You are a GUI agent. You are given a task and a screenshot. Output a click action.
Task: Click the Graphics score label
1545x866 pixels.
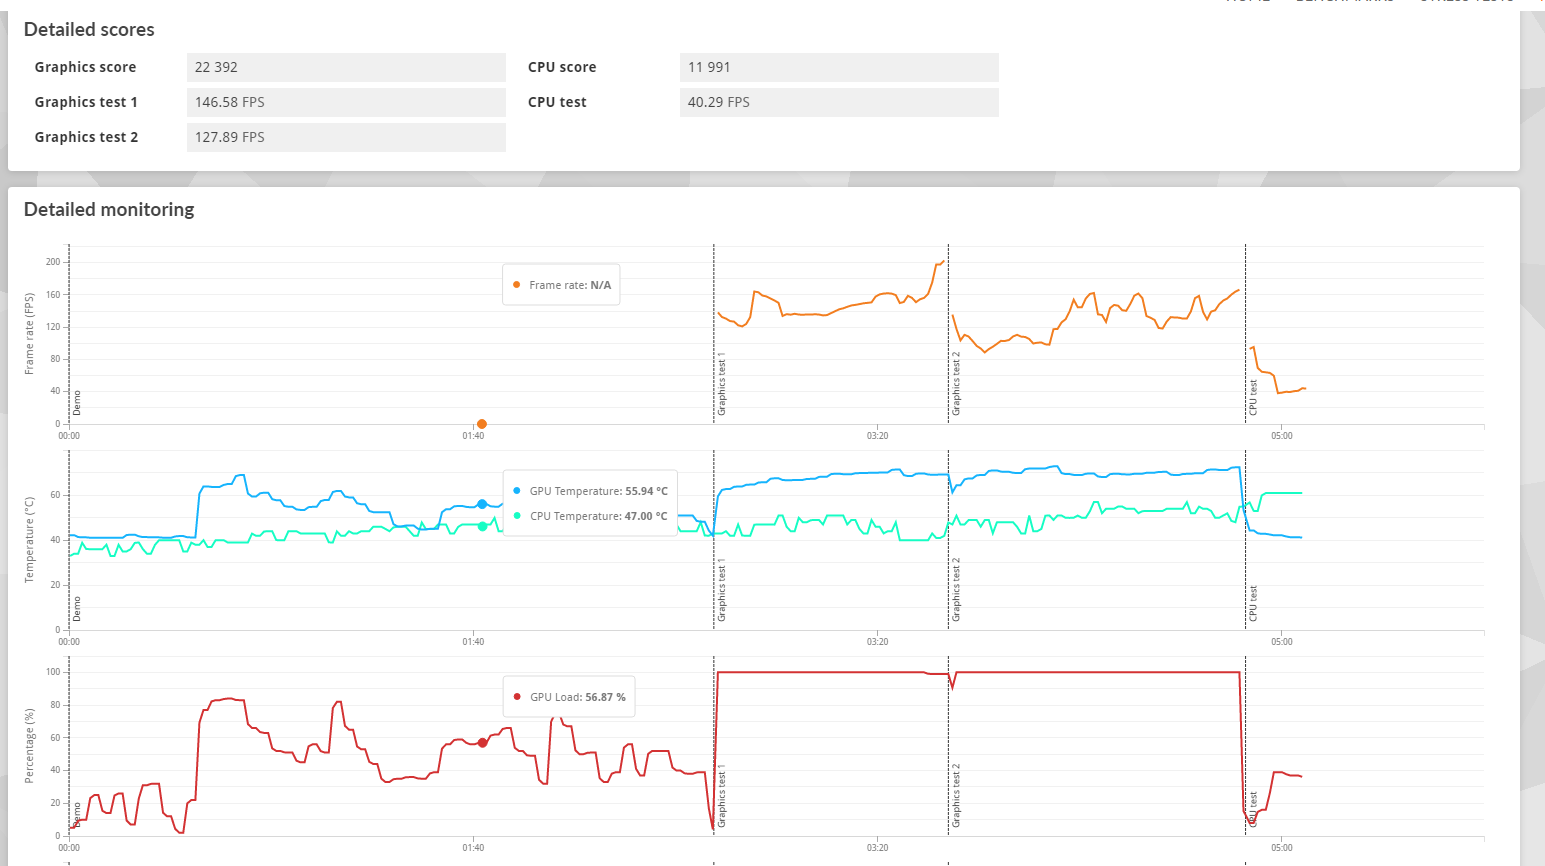tap(85, 67)
